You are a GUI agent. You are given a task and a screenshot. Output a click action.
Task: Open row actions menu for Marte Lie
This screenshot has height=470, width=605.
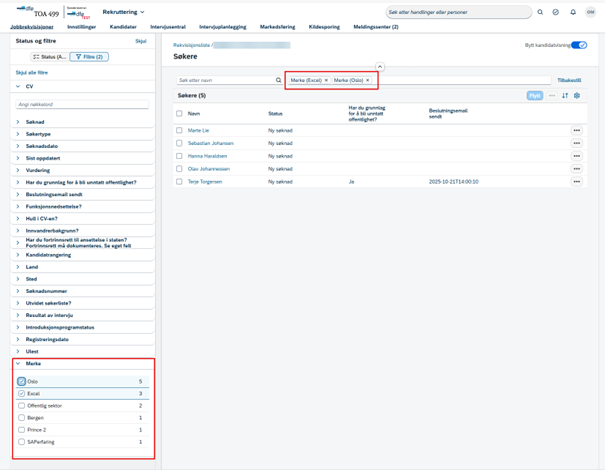pos(576,130)
